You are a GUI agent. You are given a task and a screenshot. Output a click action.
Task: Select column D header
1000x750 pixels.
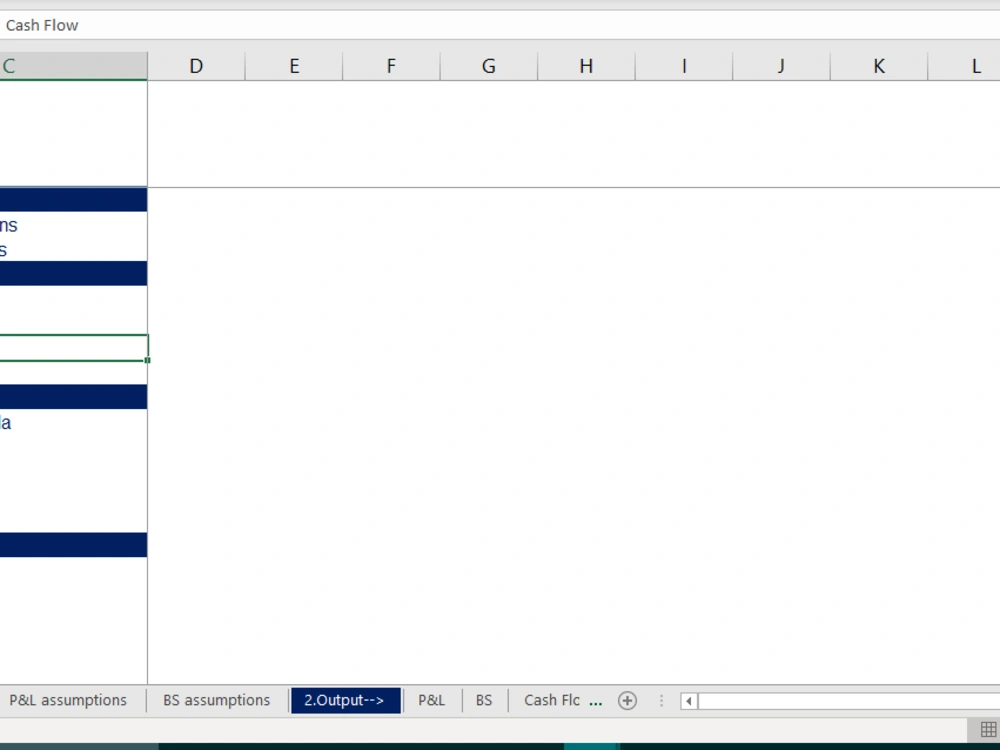coord(196,66)
